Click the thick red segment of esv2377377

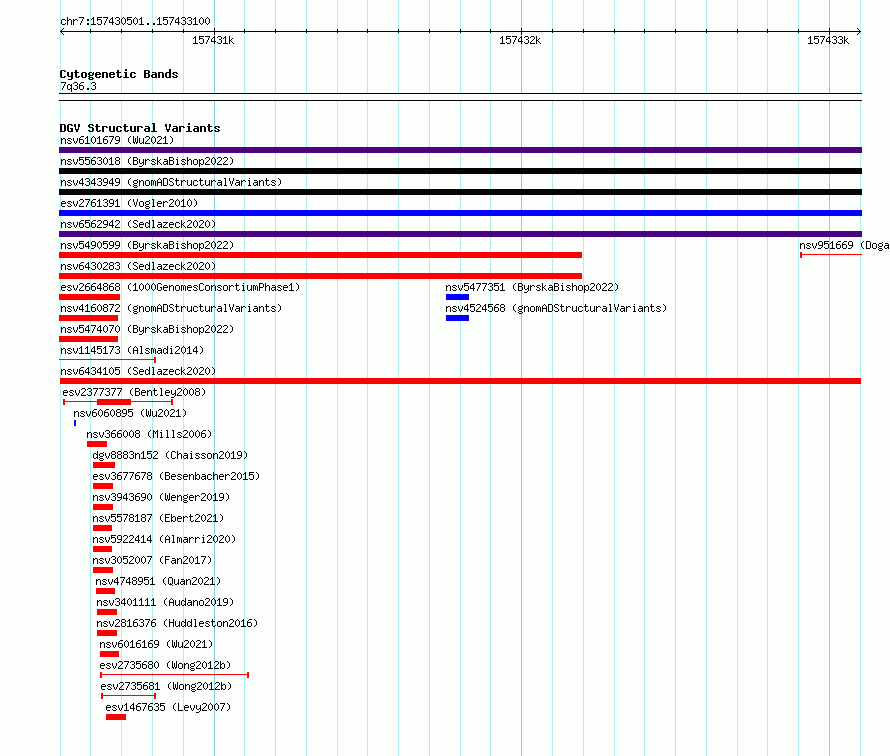[x=114, y=402]
